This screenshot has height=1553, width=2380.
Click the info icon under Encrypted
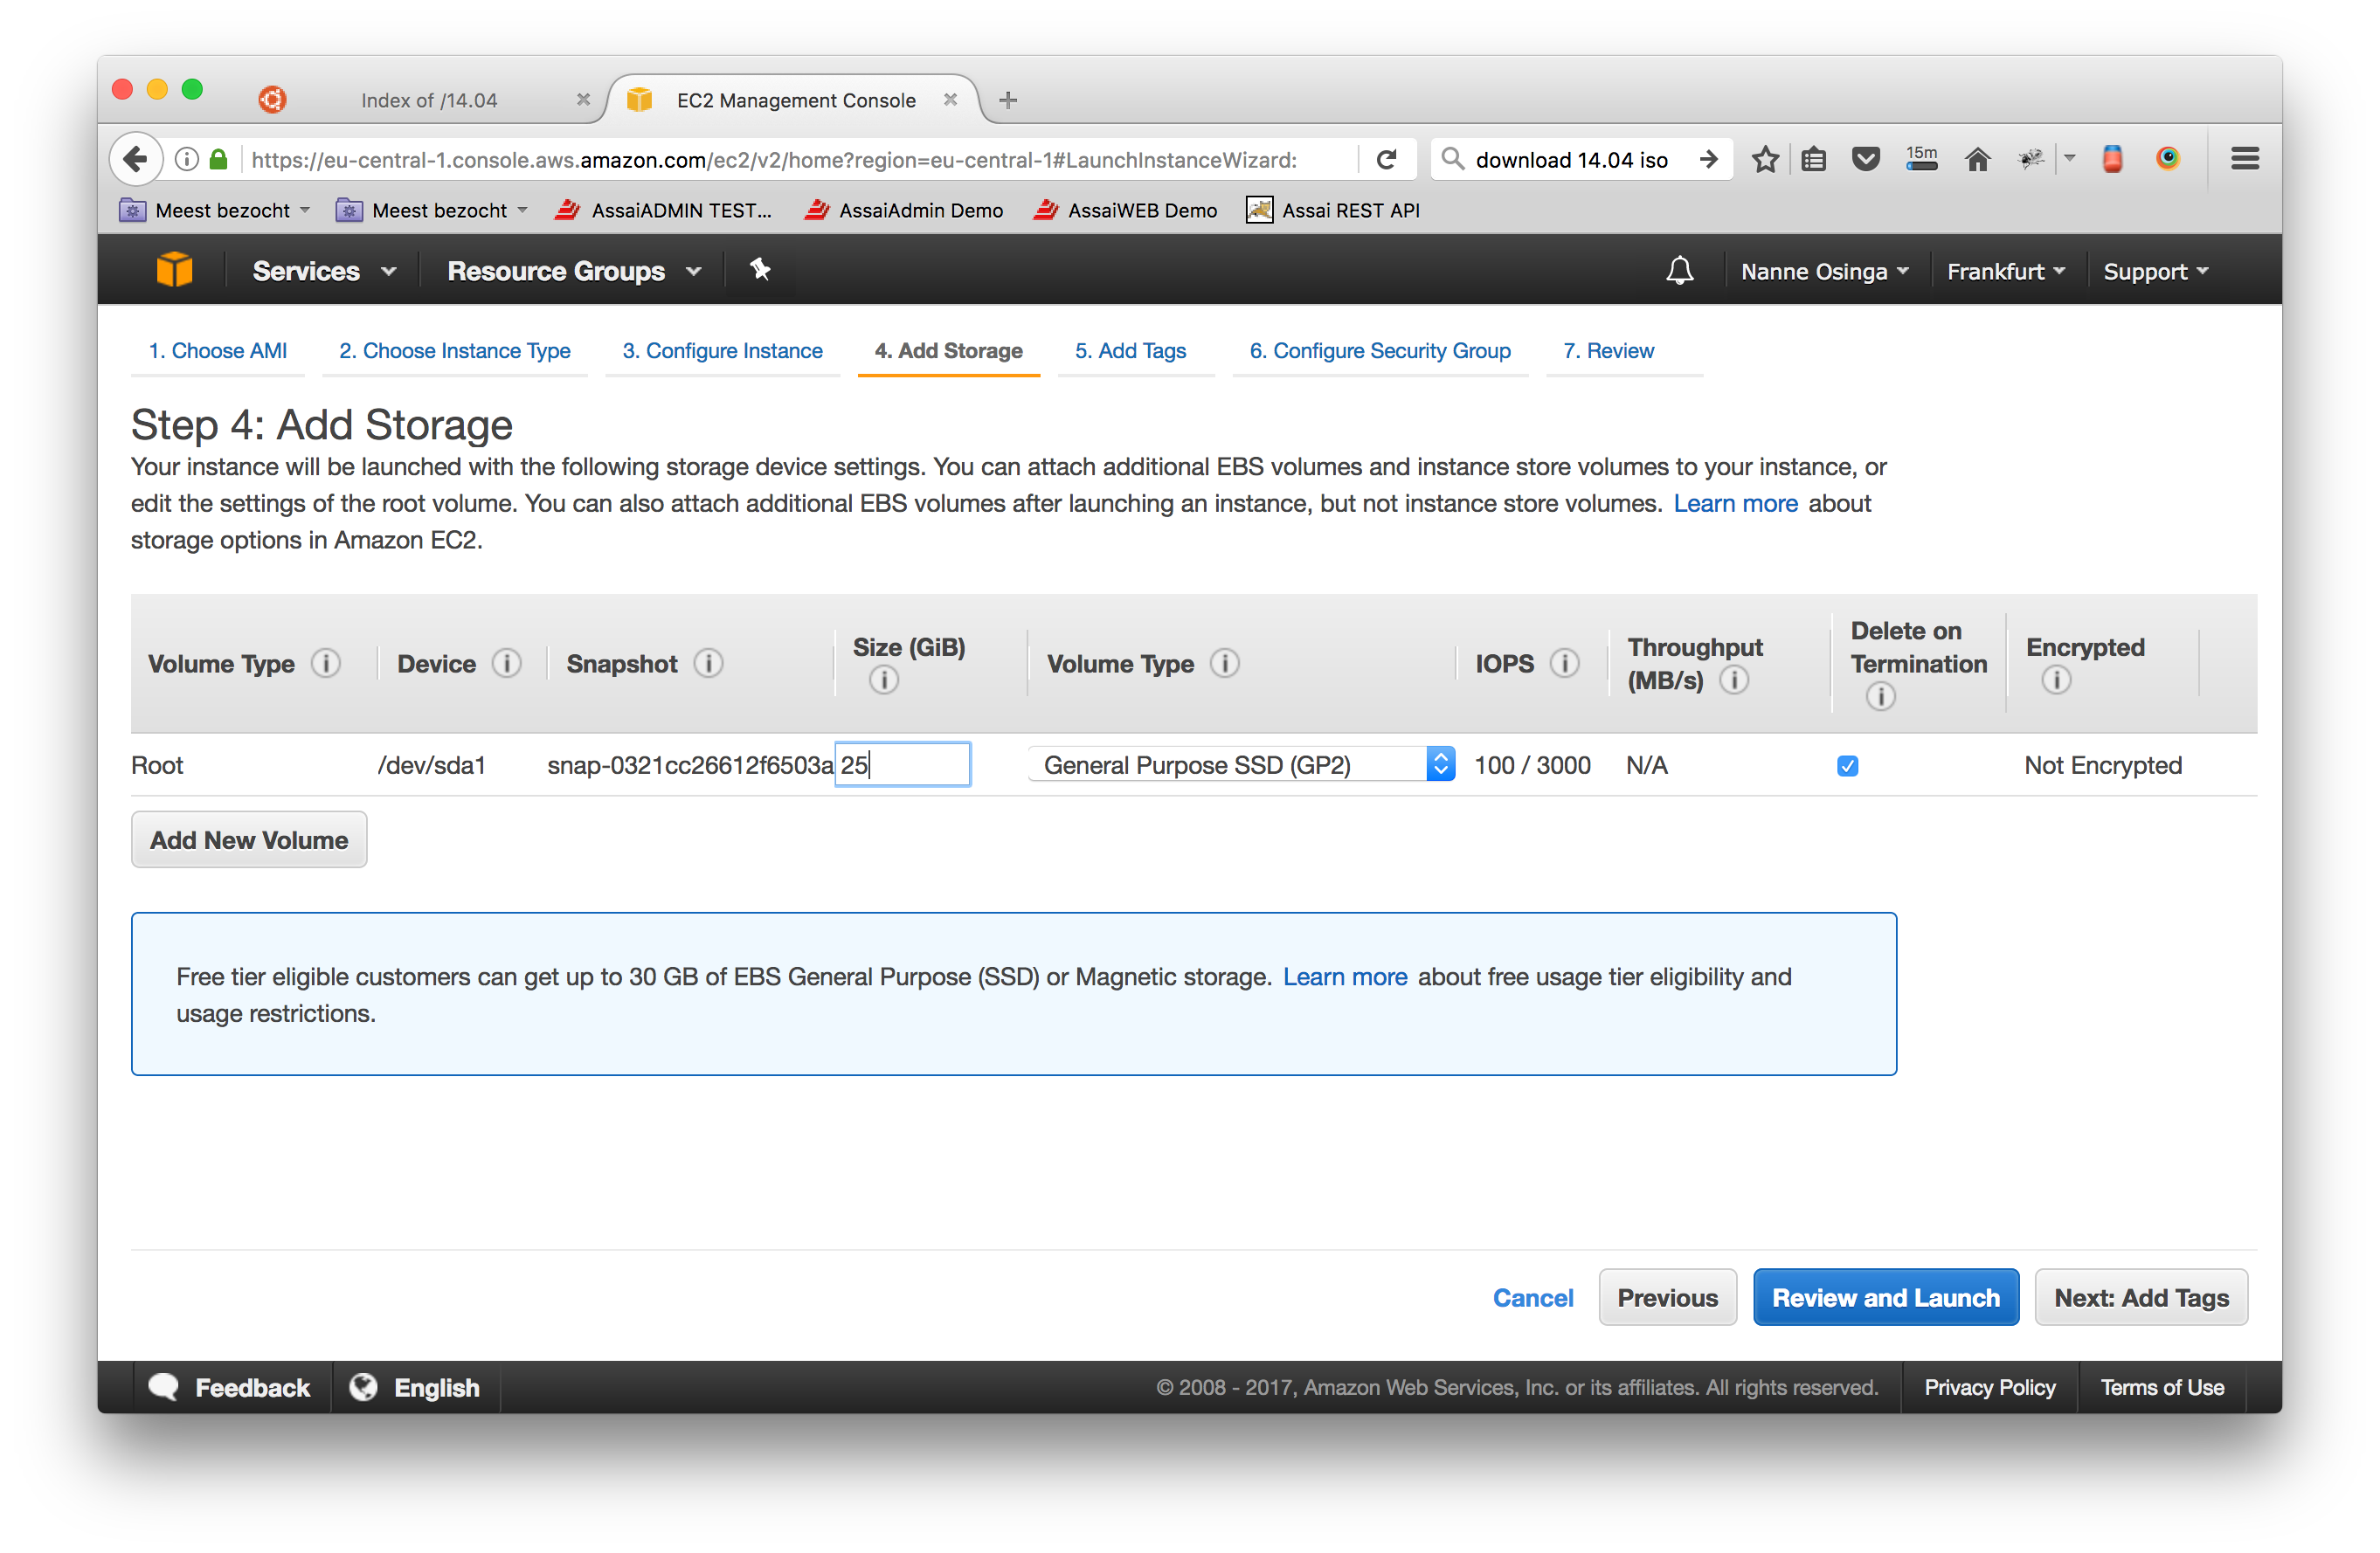click(2056, 680)
